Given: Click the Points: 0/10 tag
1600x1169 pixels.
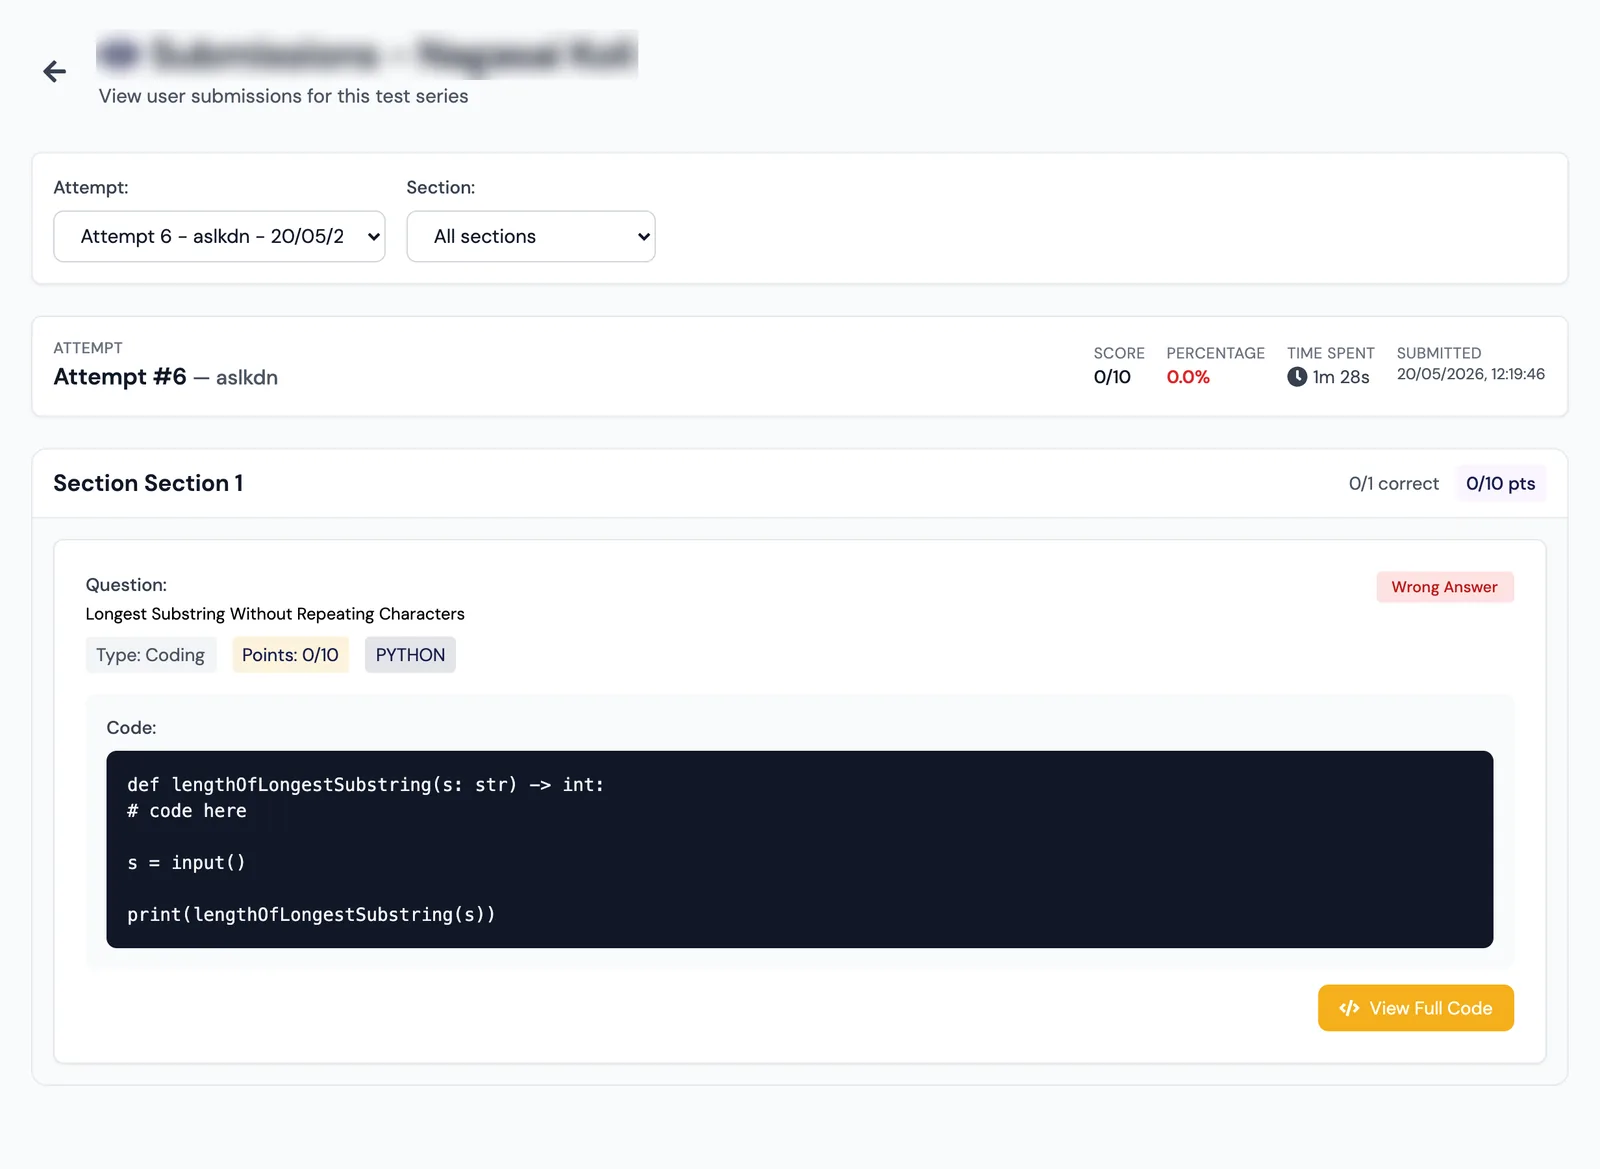Looking at the screenshot, I should tap(290, 655).
